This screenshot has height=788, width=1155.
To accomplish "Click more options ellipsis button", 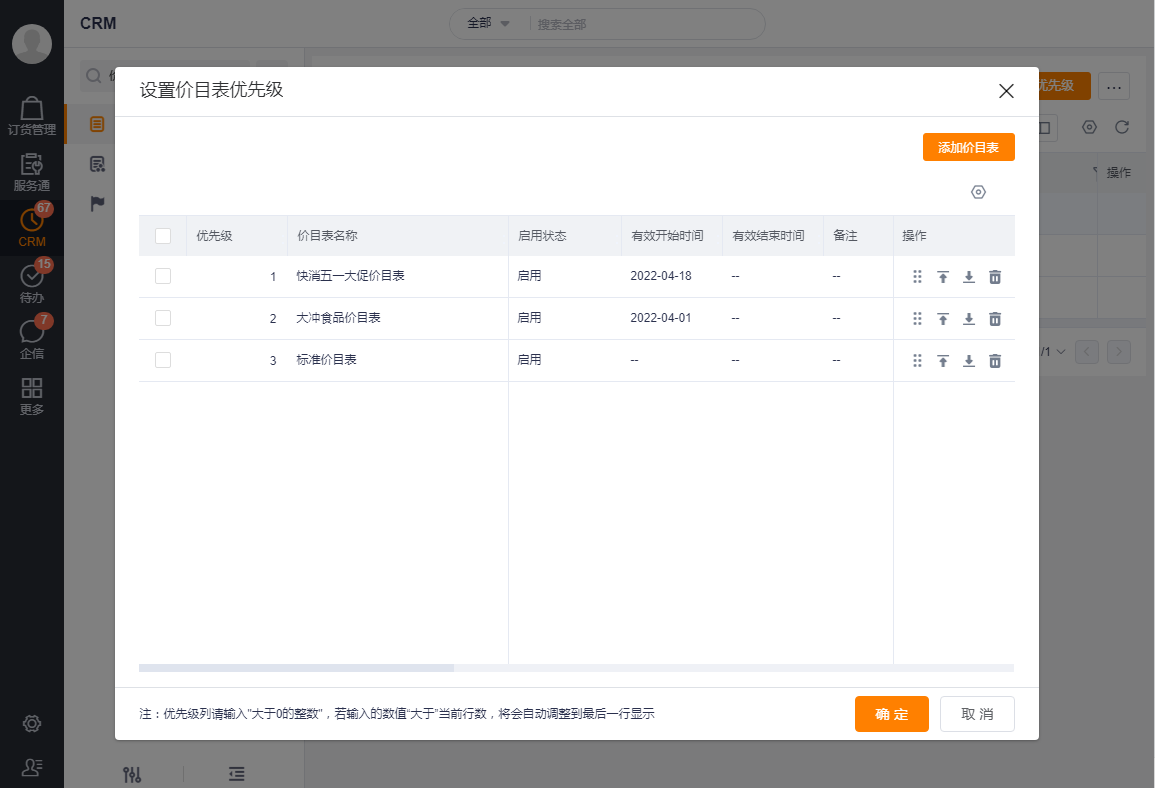I will [x=1114, y=86].
